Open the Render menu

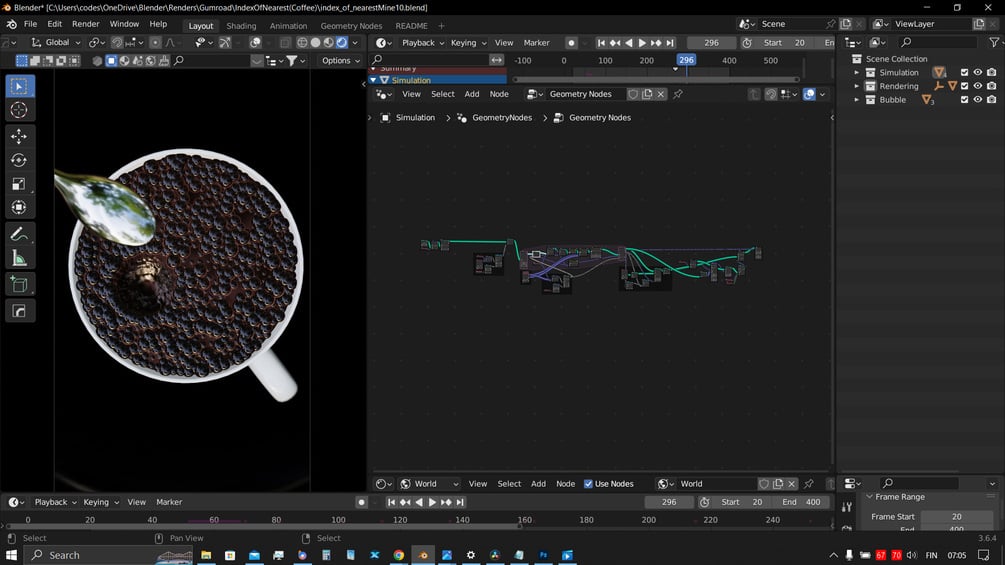[86, 24]
